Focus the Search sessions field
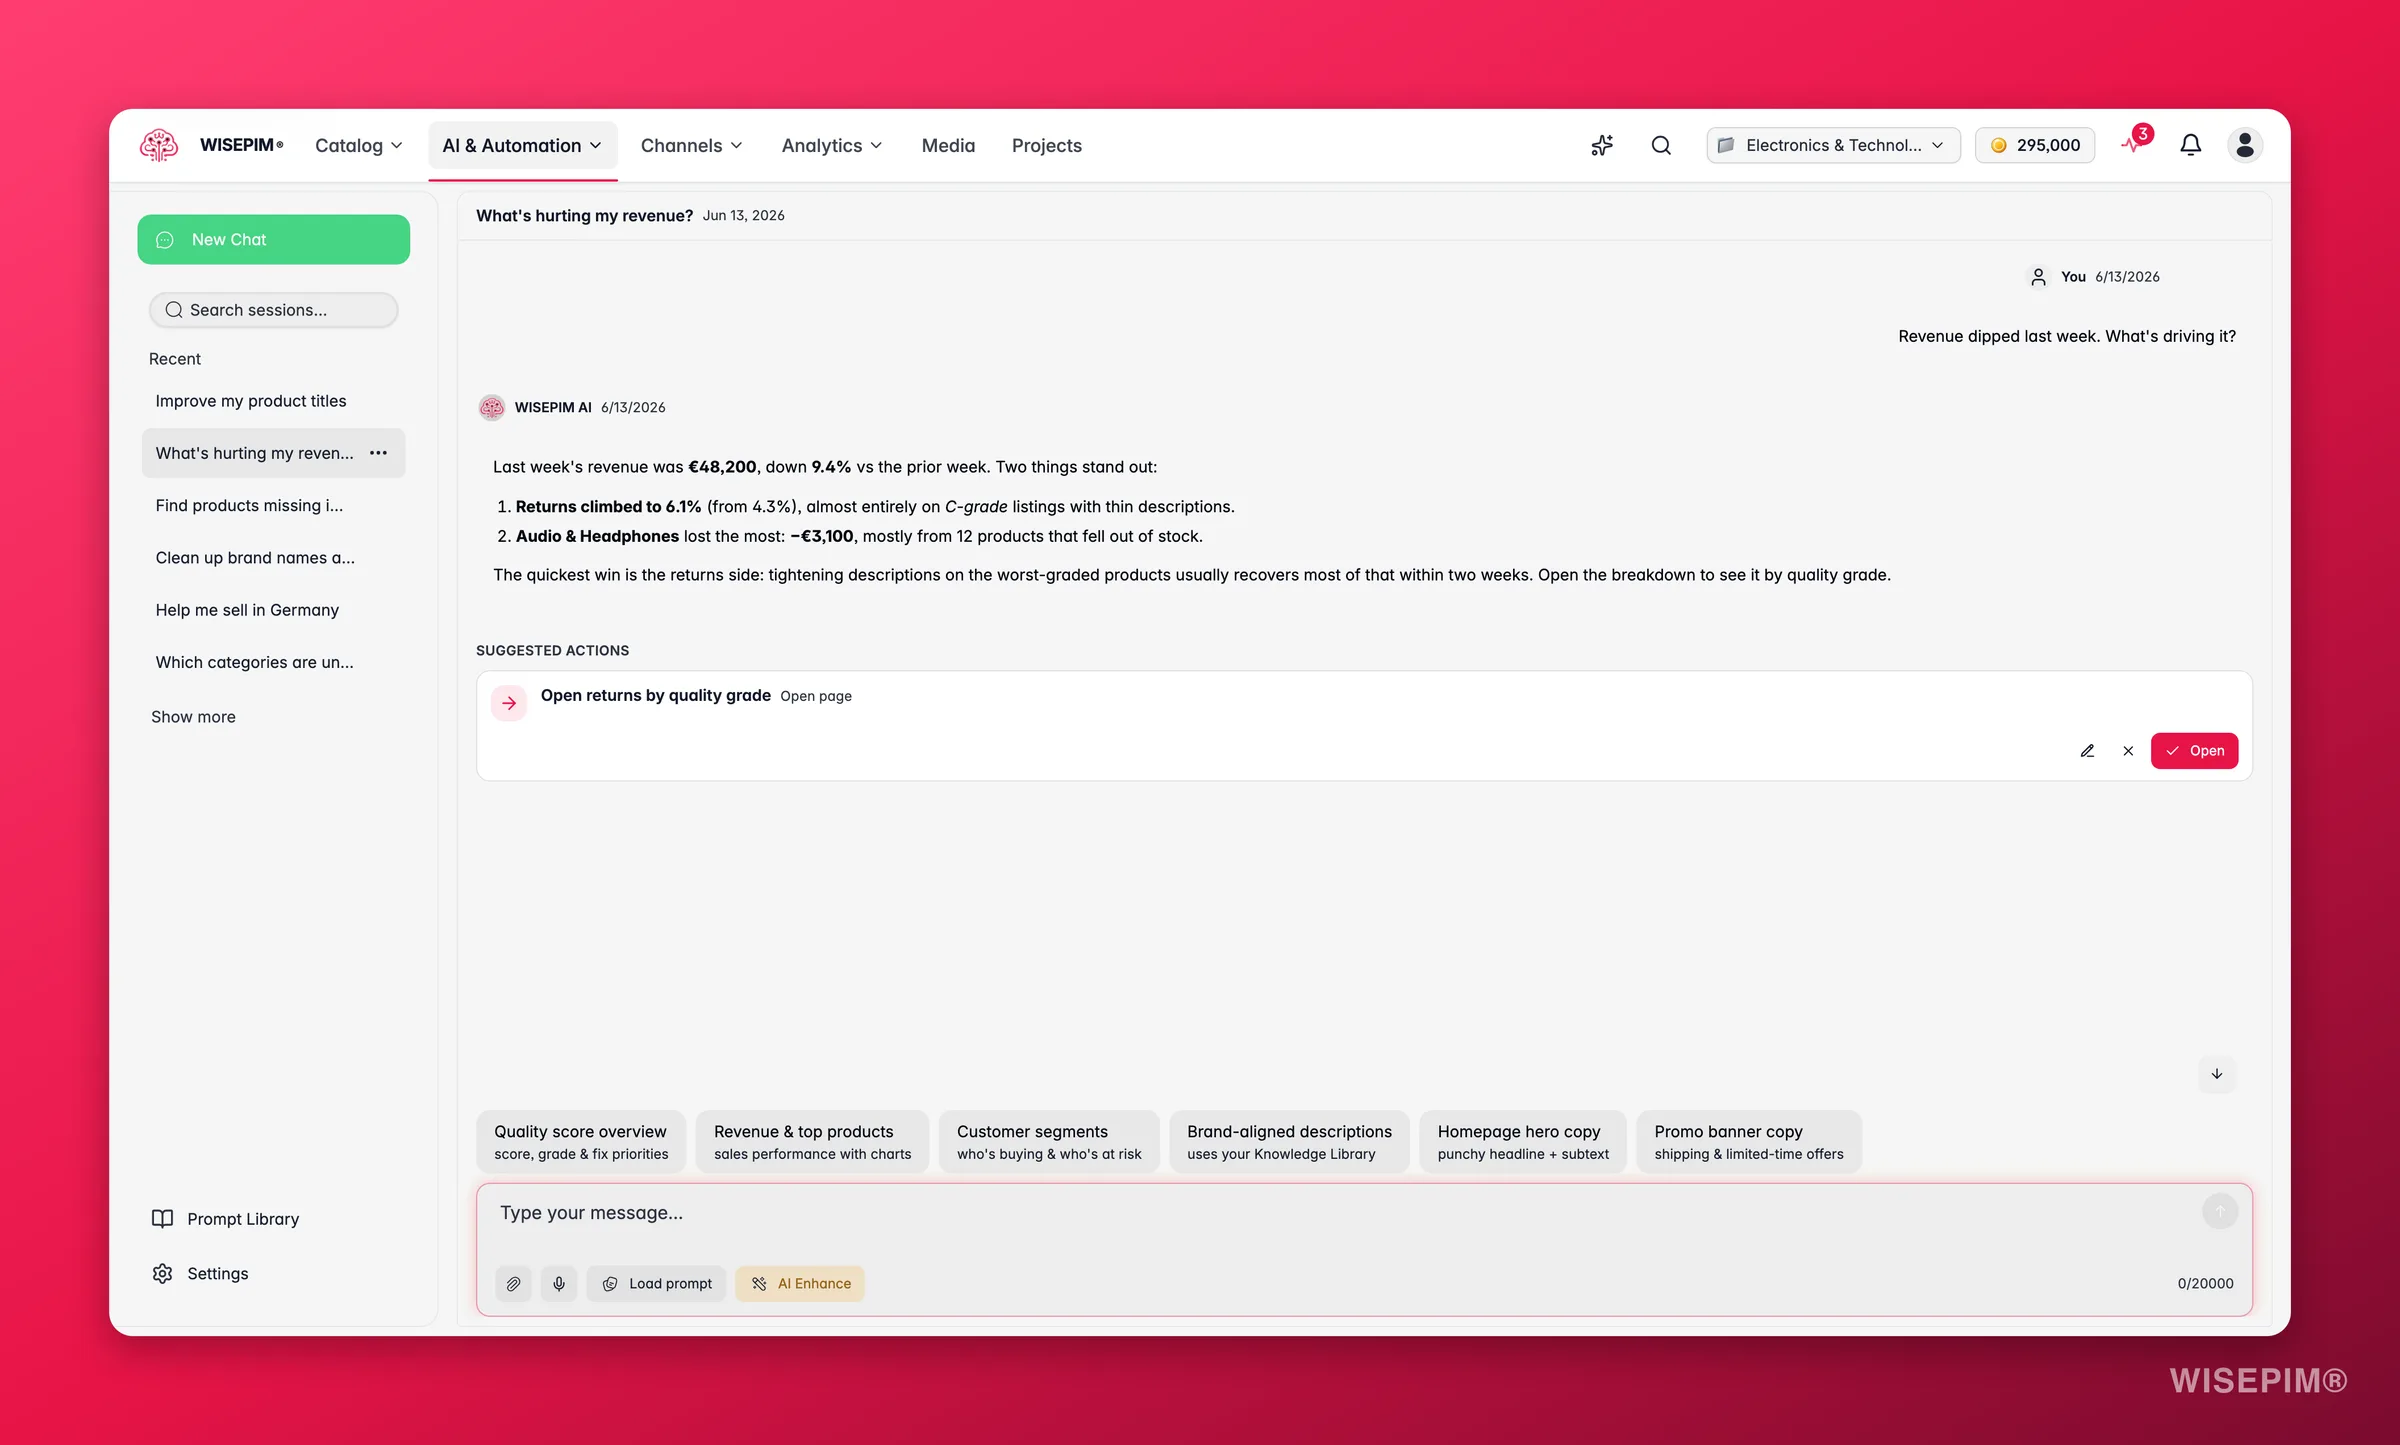 tap(273, 310)
